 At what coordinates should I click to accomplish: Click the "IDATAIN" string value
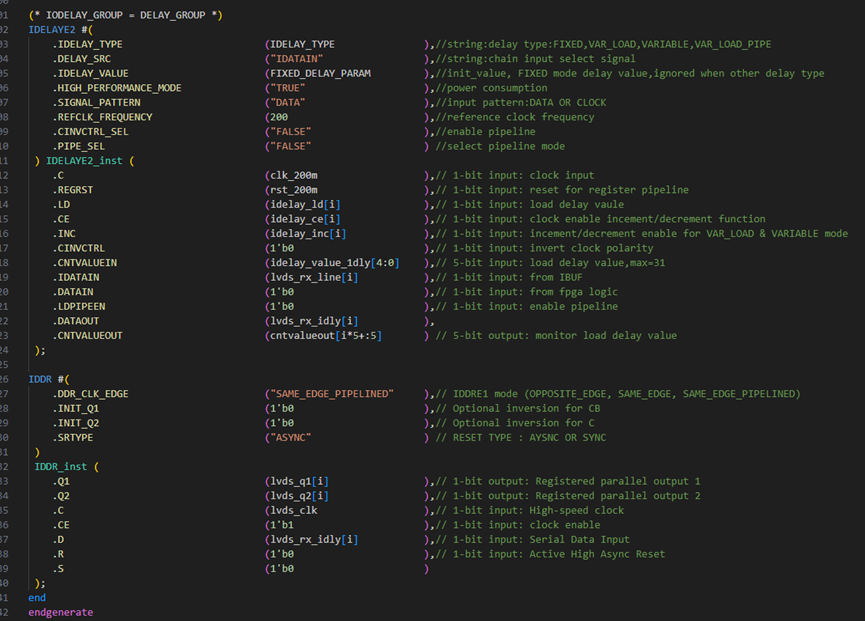[297, 59]
